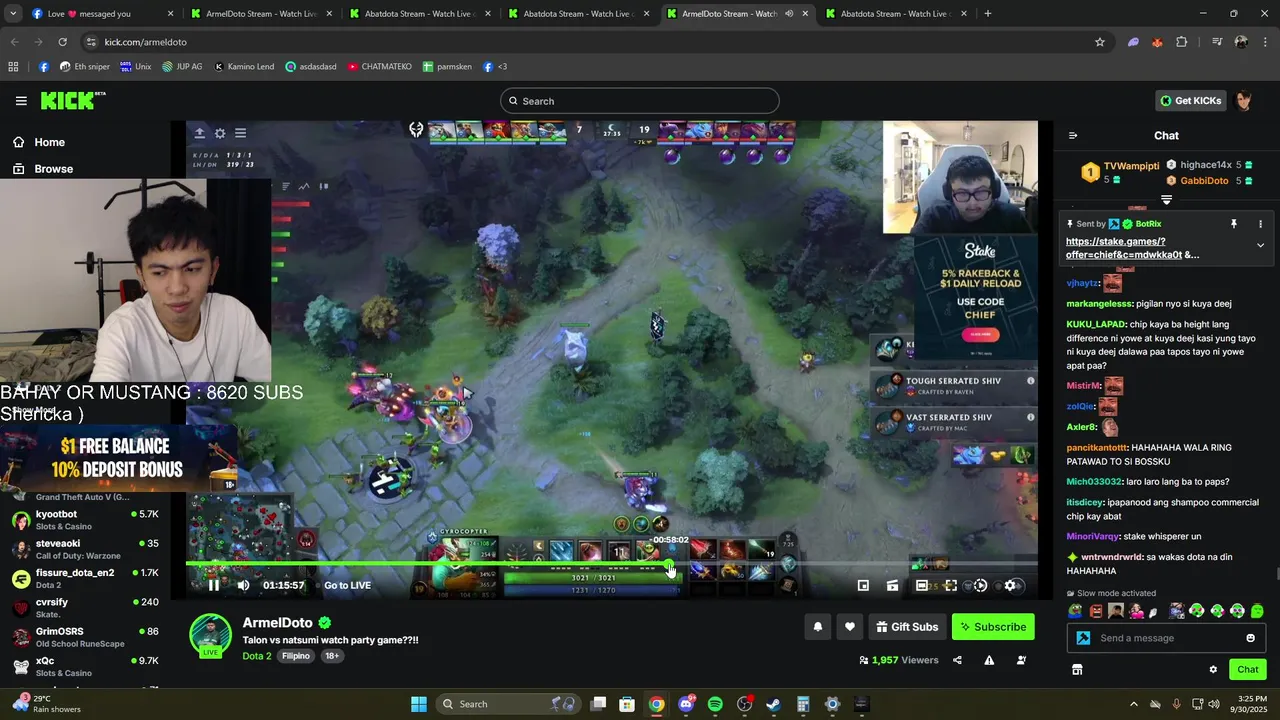This screenshot has width=1280, height=720.
Task: Click the green Subscribe button
Action: coord(993,627)
